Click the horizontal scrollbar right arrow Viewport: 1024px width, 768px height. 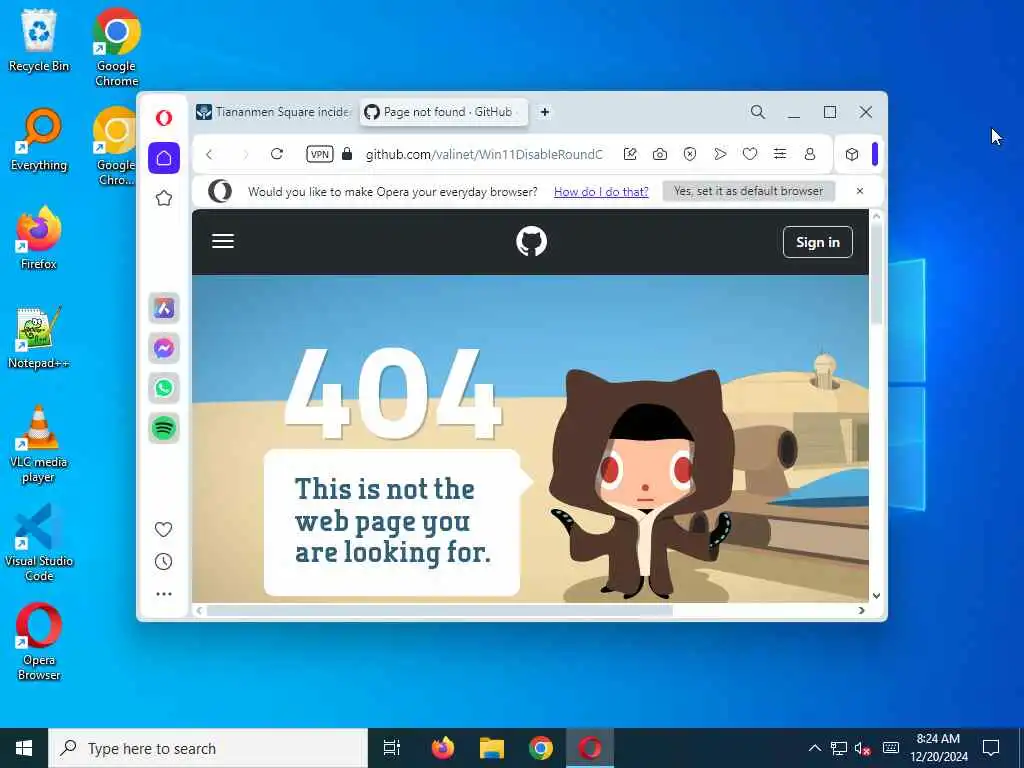tap(861, 611)
